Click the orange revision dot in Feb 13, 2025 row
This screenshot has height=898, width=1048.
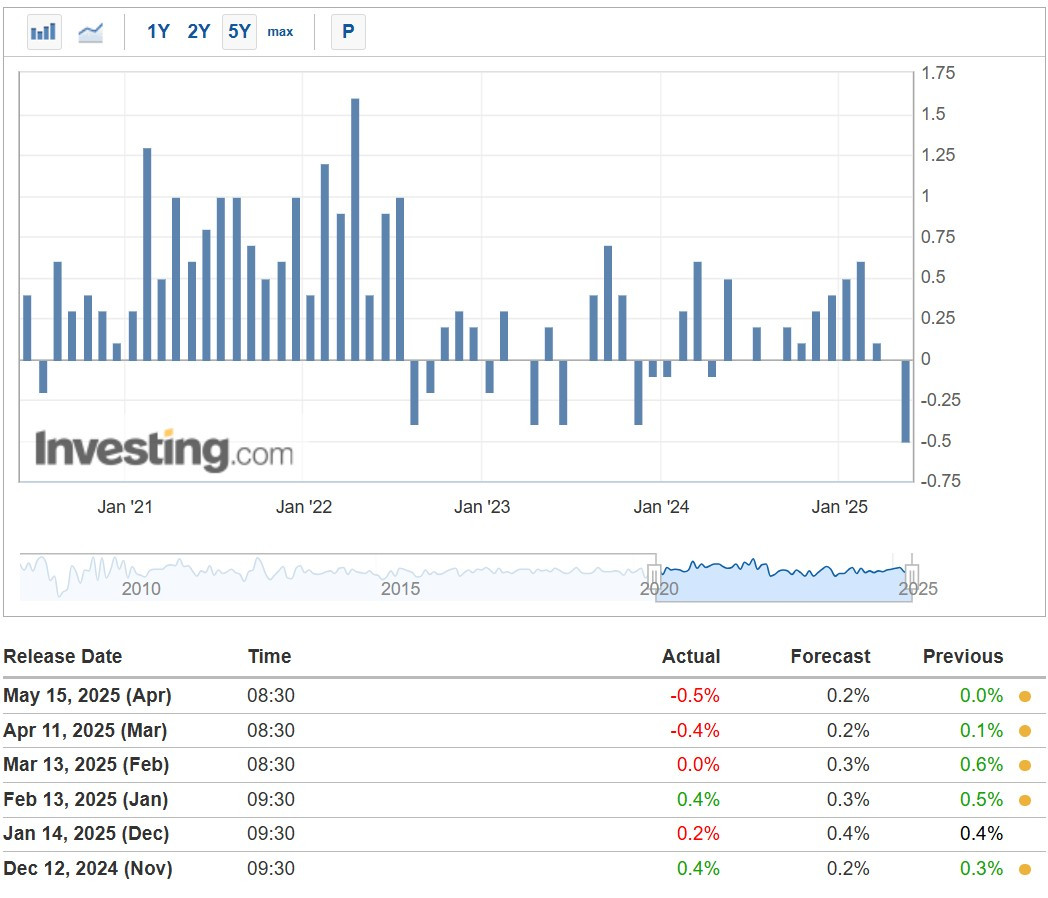point(1025,800)
